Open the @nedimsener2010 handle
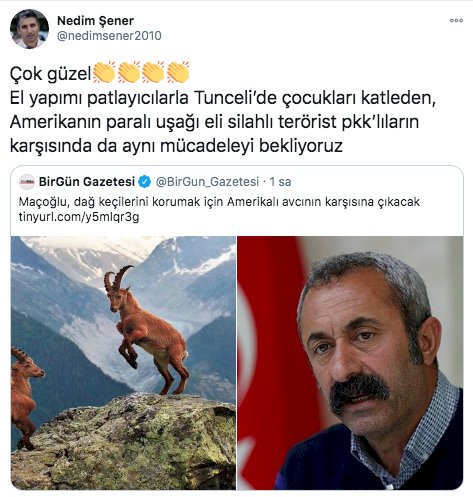 [x=109, y=36]
